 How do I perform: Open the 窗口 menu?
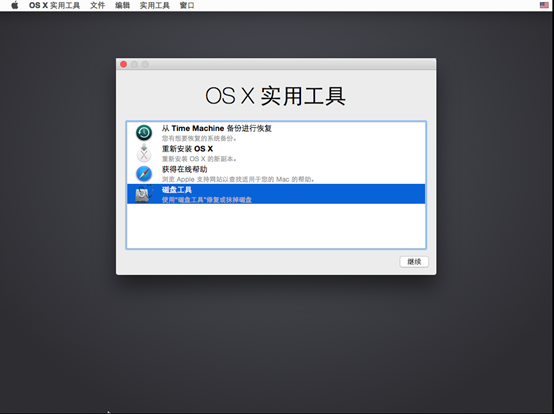coord(187,5)
